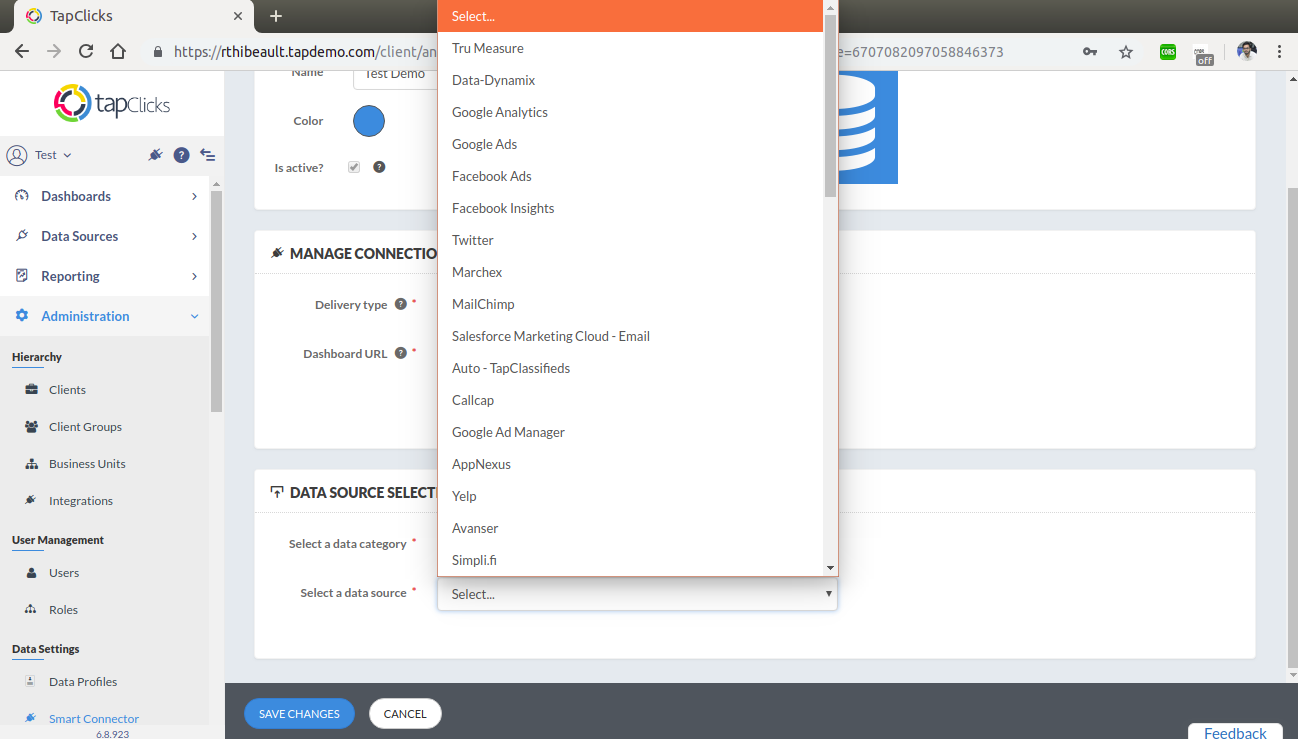Screen dimensions: 1298x739
Task: Choose MailChimp as data source
Action: coord(630,304)
